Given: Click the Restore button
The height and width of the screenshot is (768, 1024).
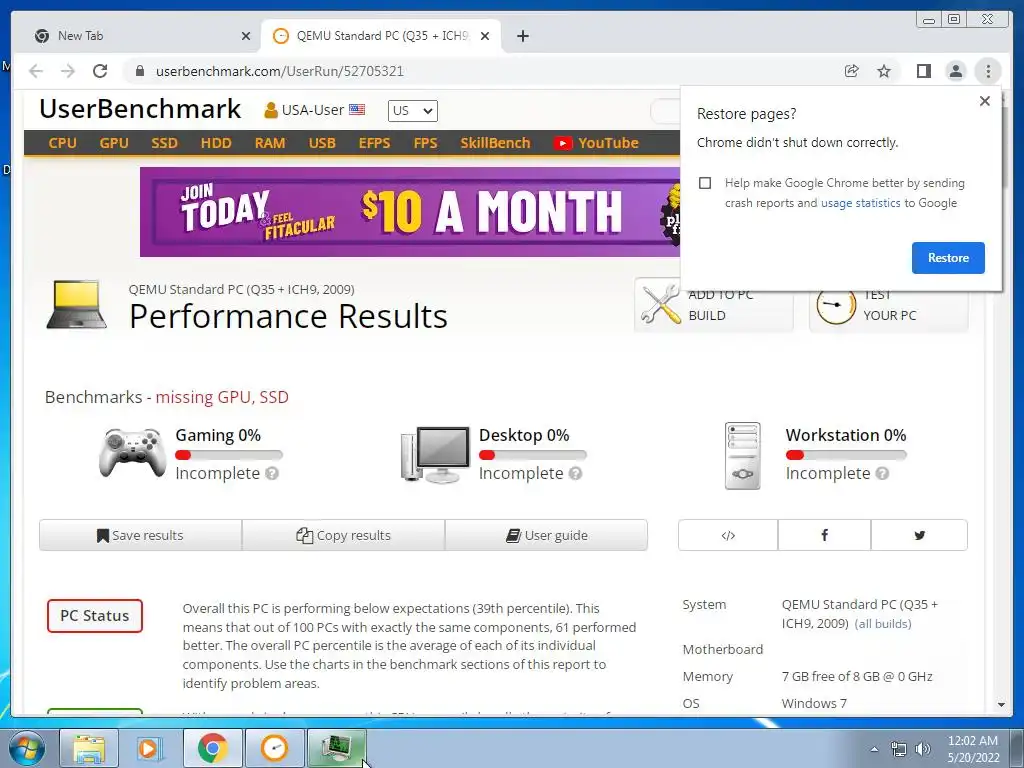Looking at the screenshot, I should (948, 258).
